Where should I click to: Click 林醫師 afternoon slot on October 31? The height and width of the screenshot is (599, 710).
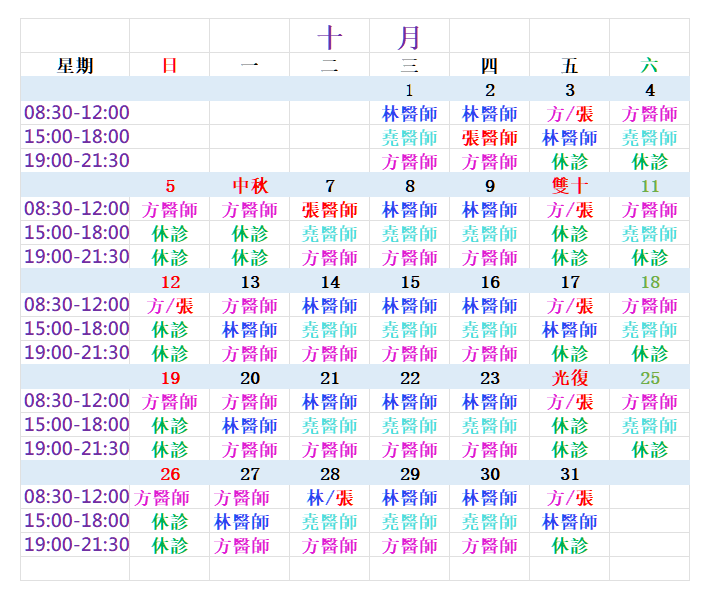click(570, 522)
